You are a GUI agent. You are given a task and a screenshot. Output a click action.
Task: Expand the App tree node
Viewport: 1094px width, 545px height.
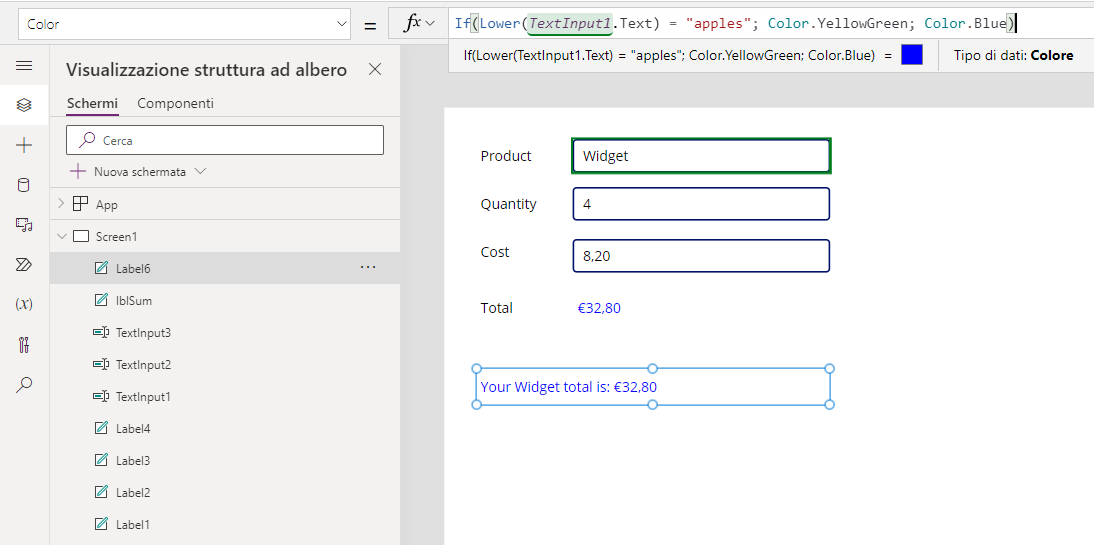(61, 204)
